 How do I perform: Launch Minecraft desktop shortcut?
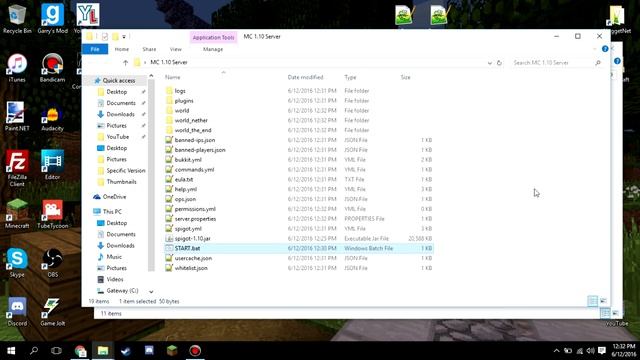click(x=17, y=213)
